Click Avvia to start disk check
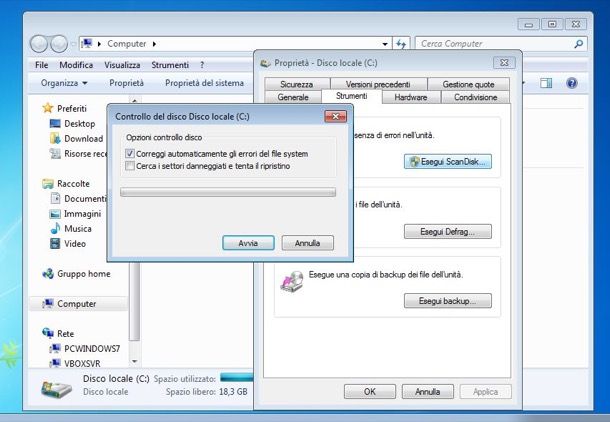 (x=248, y=243)
